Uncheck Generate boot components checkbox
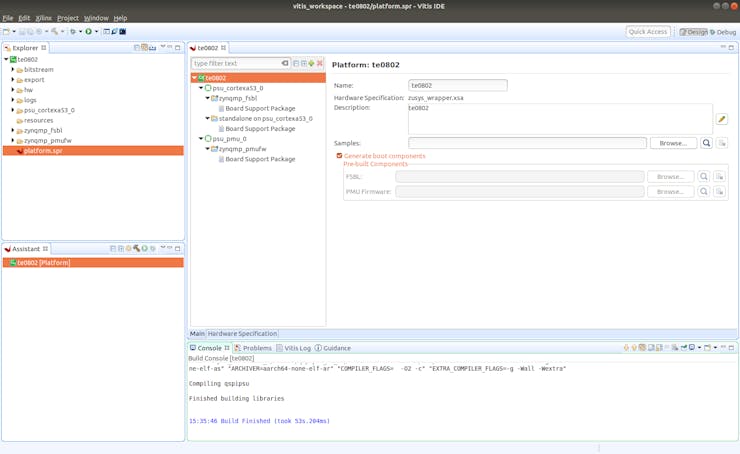The width and height of the screenshot is (740, 454). (x=340, y=156)
